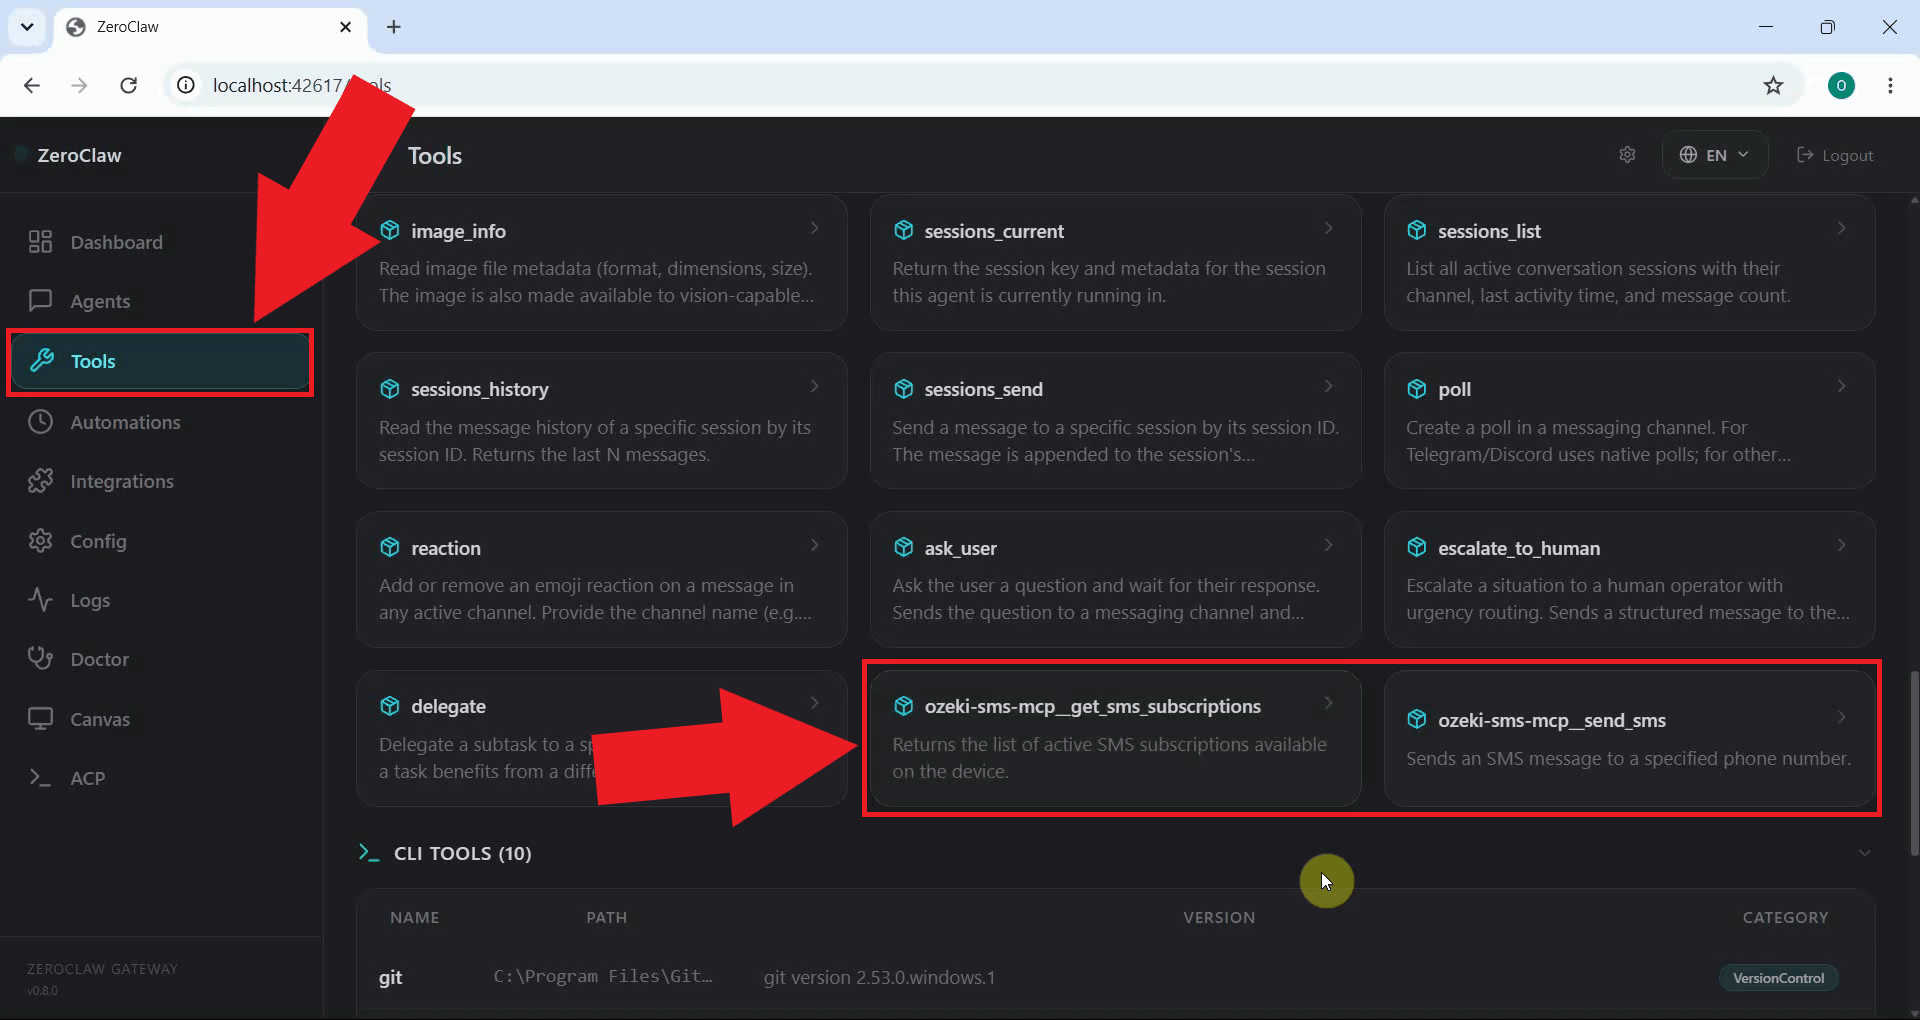Click the cube icon of delegate tool
Viewport: 1920px width, 1020px height.
click(x=390, y=706)
